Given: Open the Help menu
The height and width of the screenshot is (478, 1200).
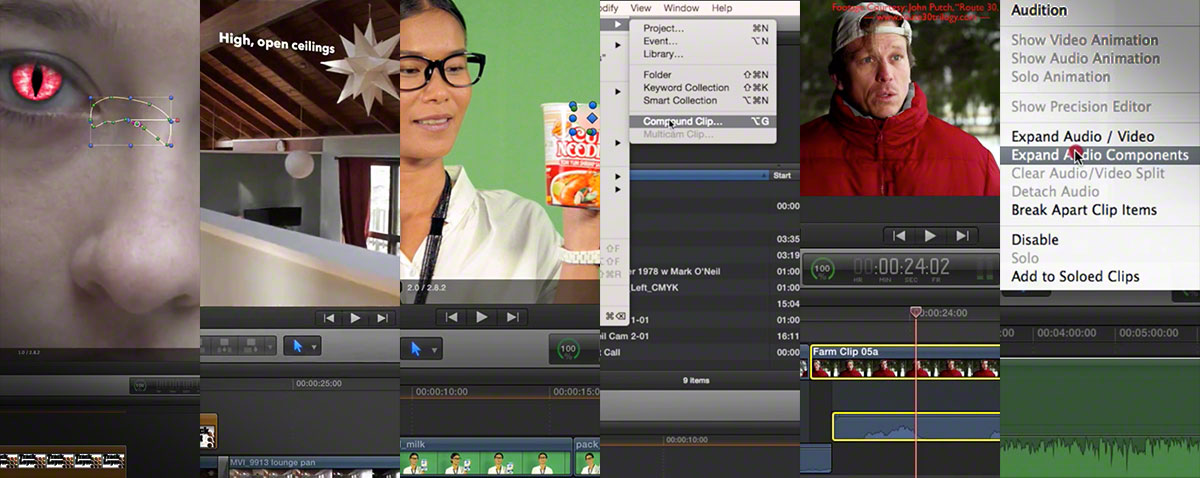Looking at the screenshot, I should tap(722, 8).
